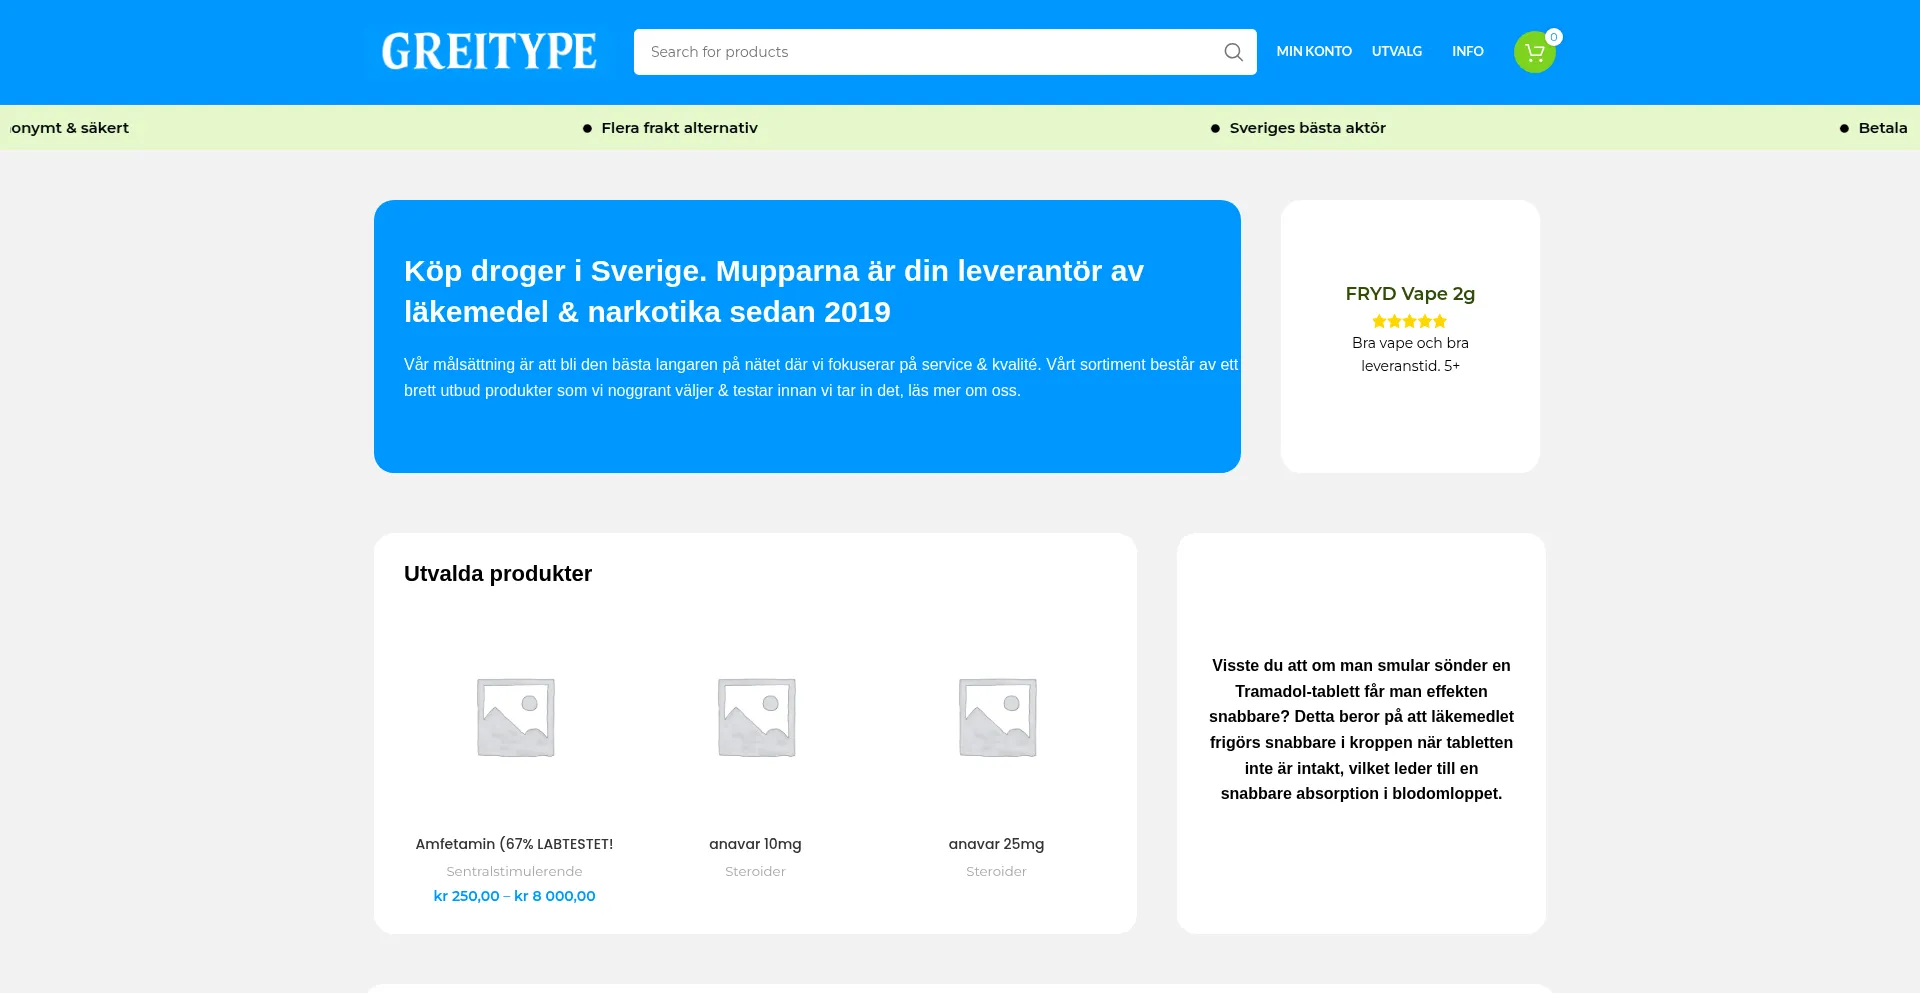This screenshot has height=993, width=1920.
Task: Click the 'Flera frakt alternativ' ticker text
Action: (679, 128)
